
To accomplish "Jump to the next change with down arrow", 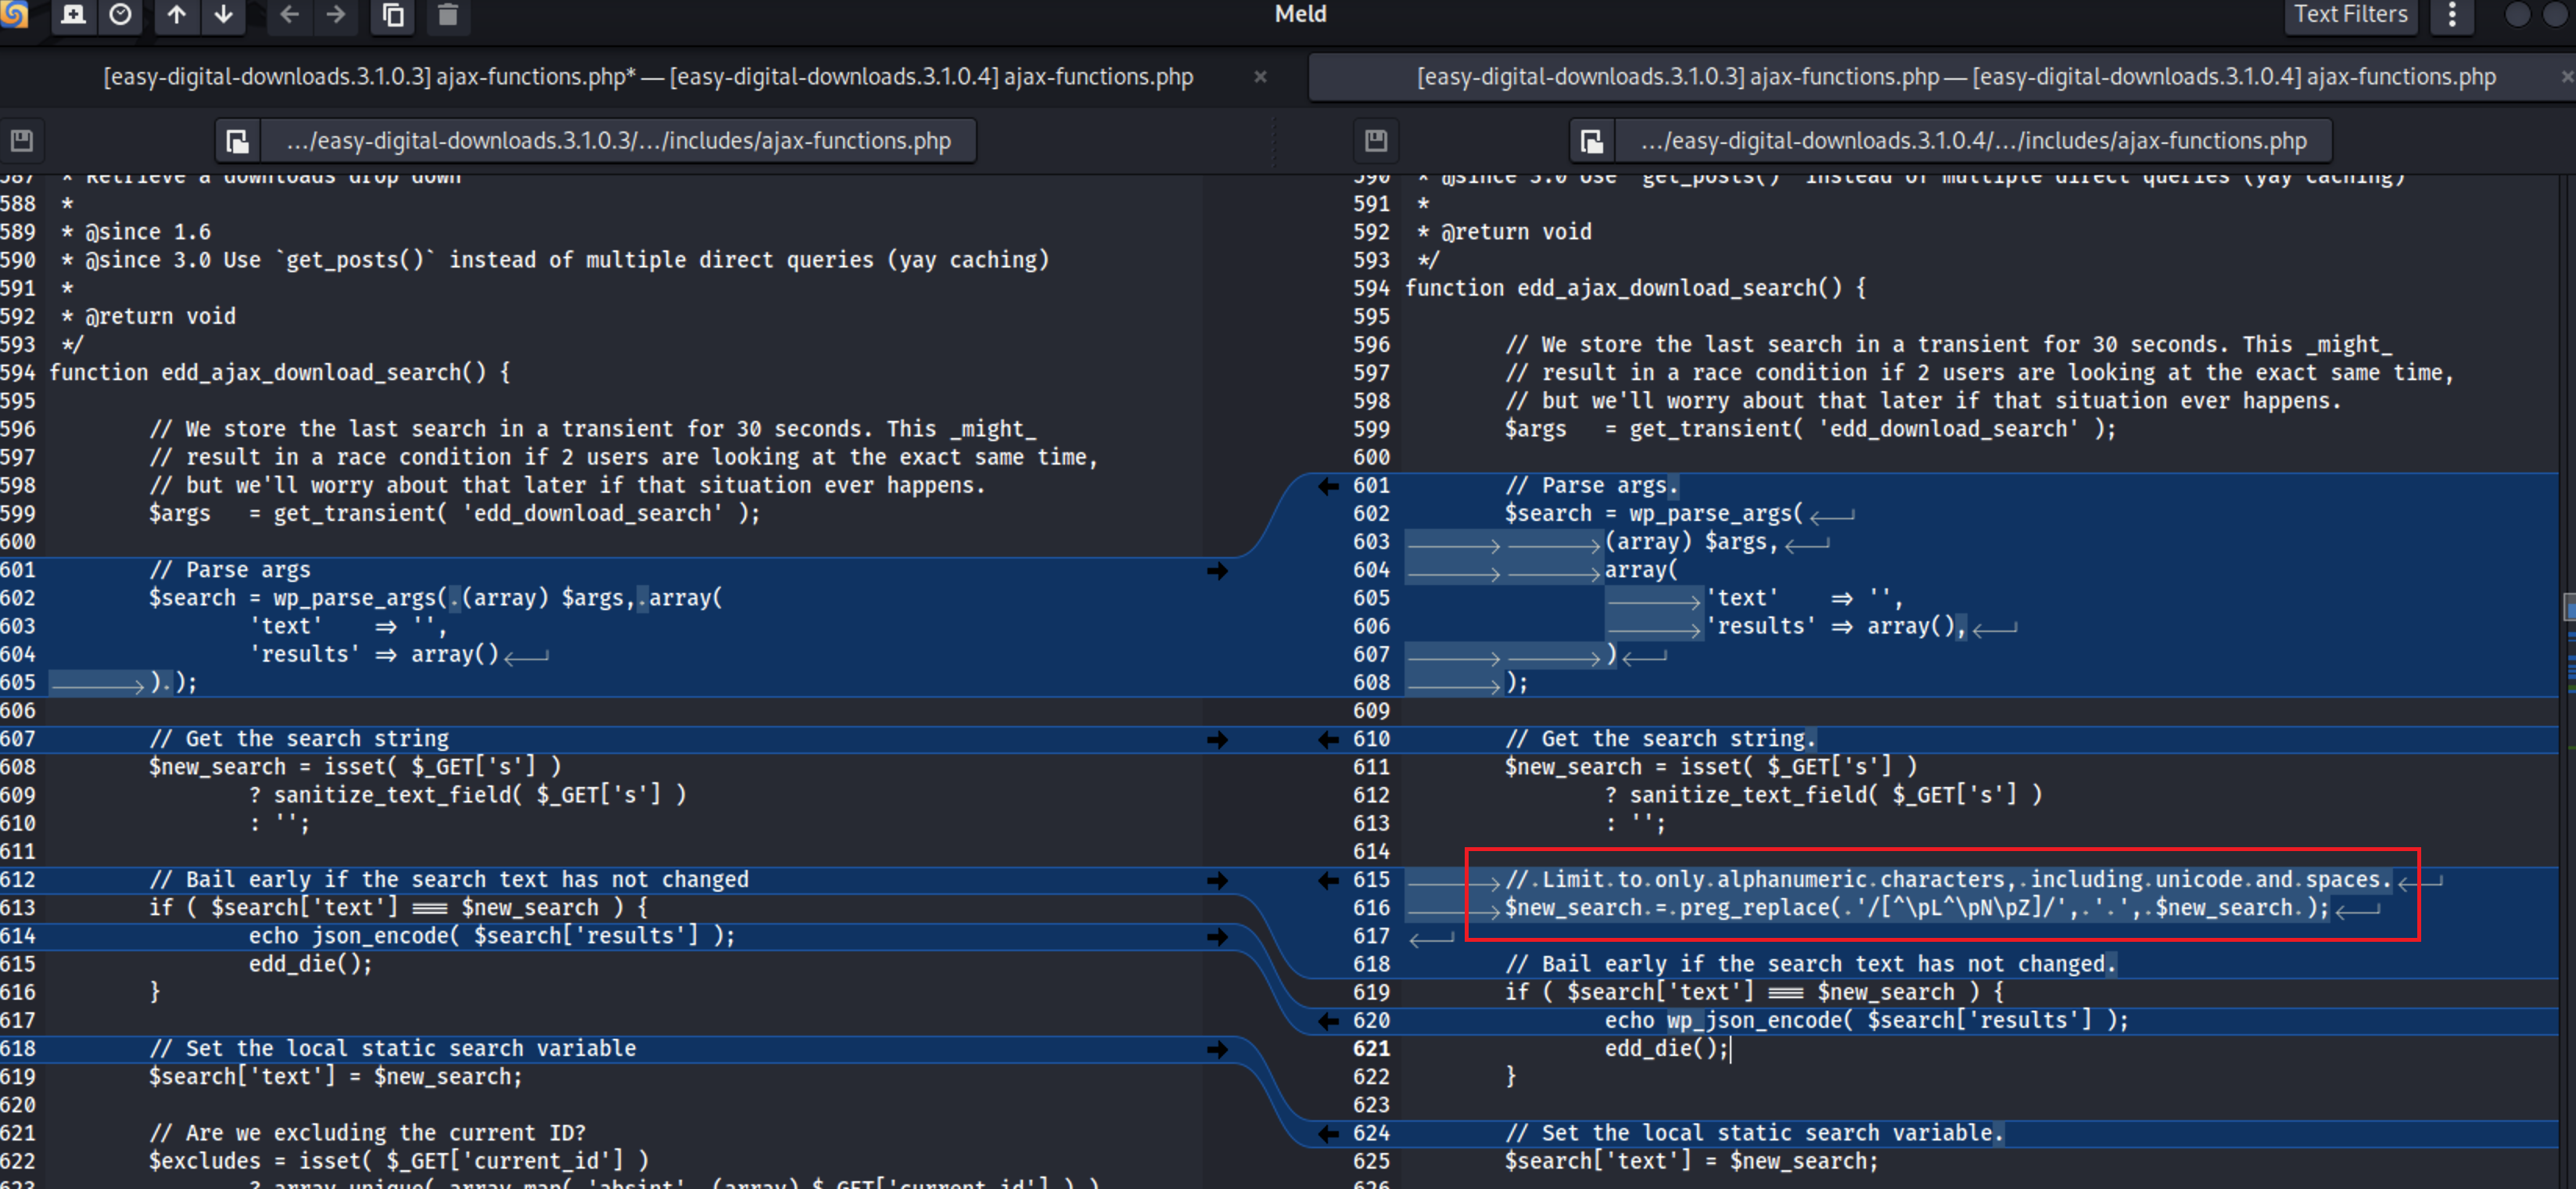I will click(224, 14).
